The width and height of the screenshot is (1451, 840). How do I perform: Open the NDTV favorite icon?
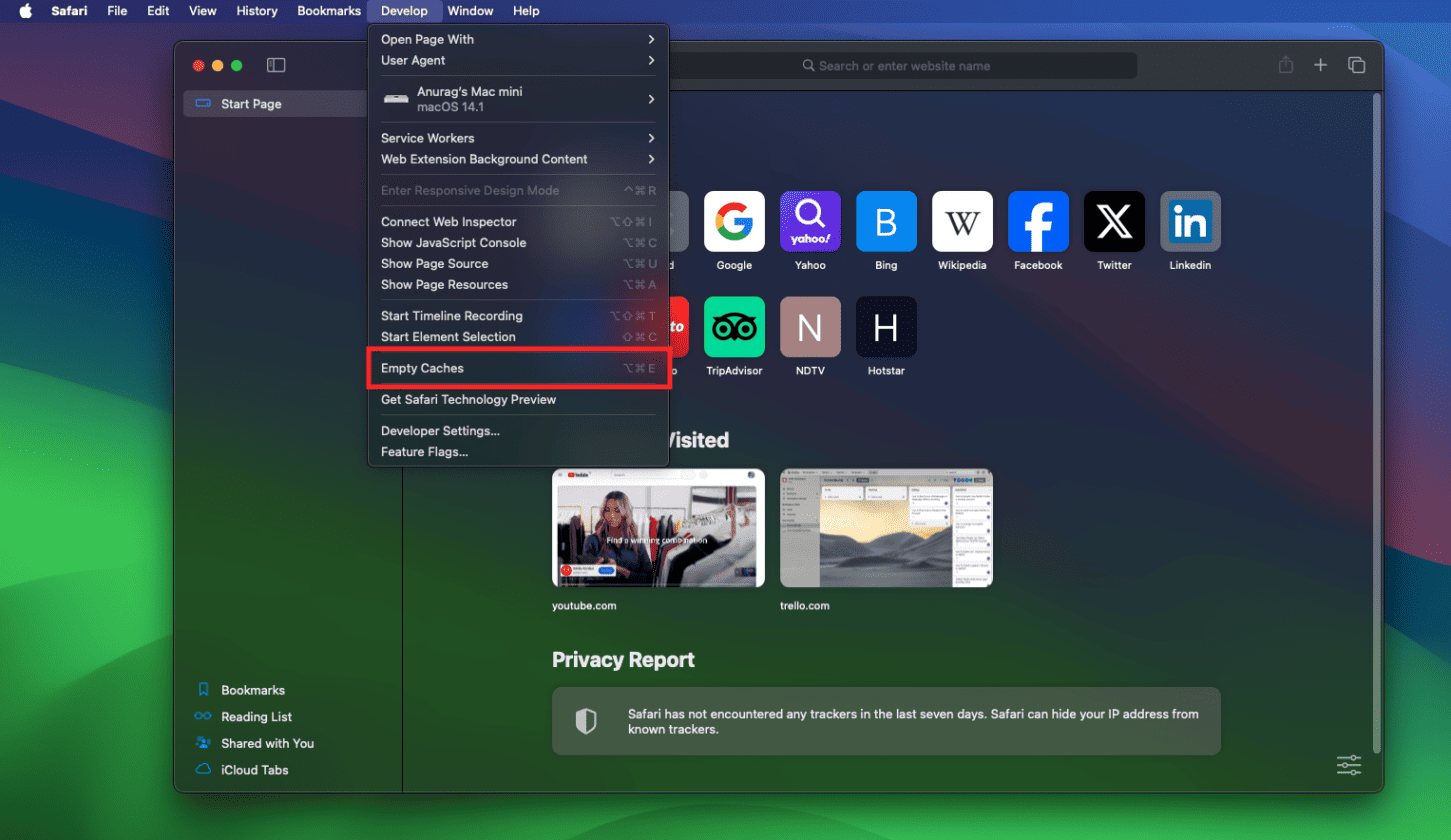(810, 327)
